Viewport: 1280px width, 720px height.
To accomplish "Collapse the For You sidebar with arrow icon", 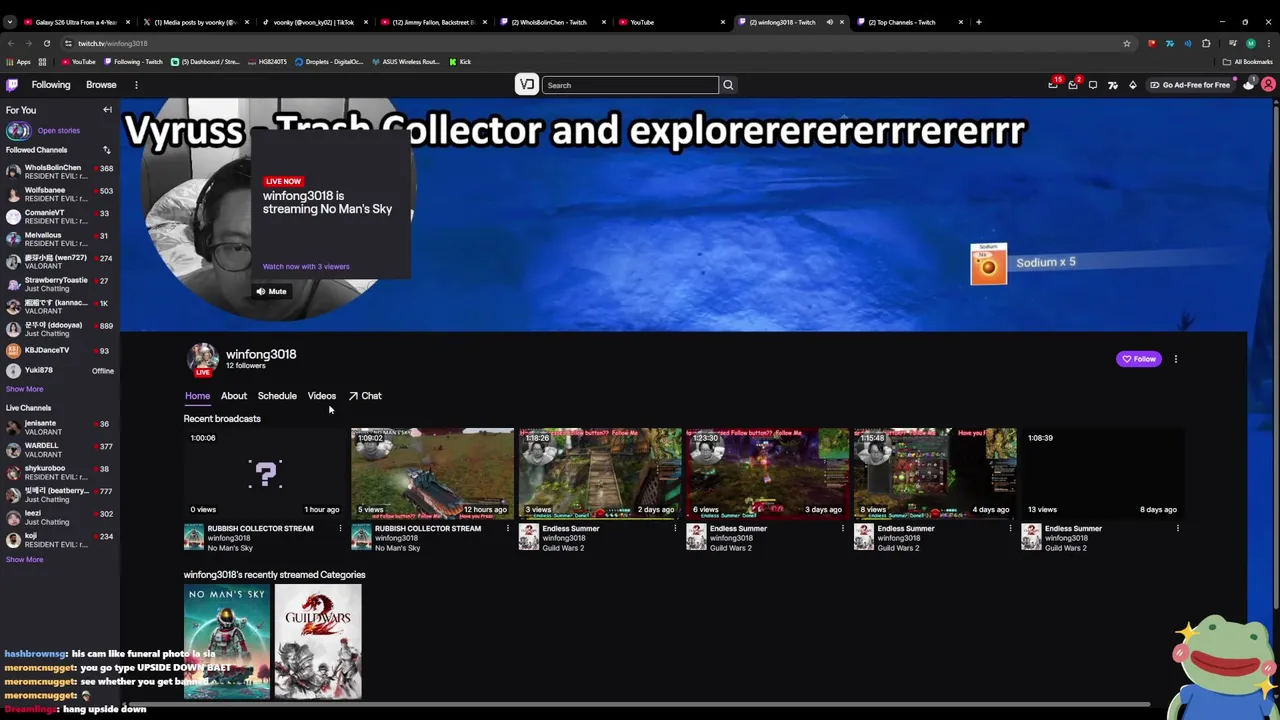I will point(107,110).
